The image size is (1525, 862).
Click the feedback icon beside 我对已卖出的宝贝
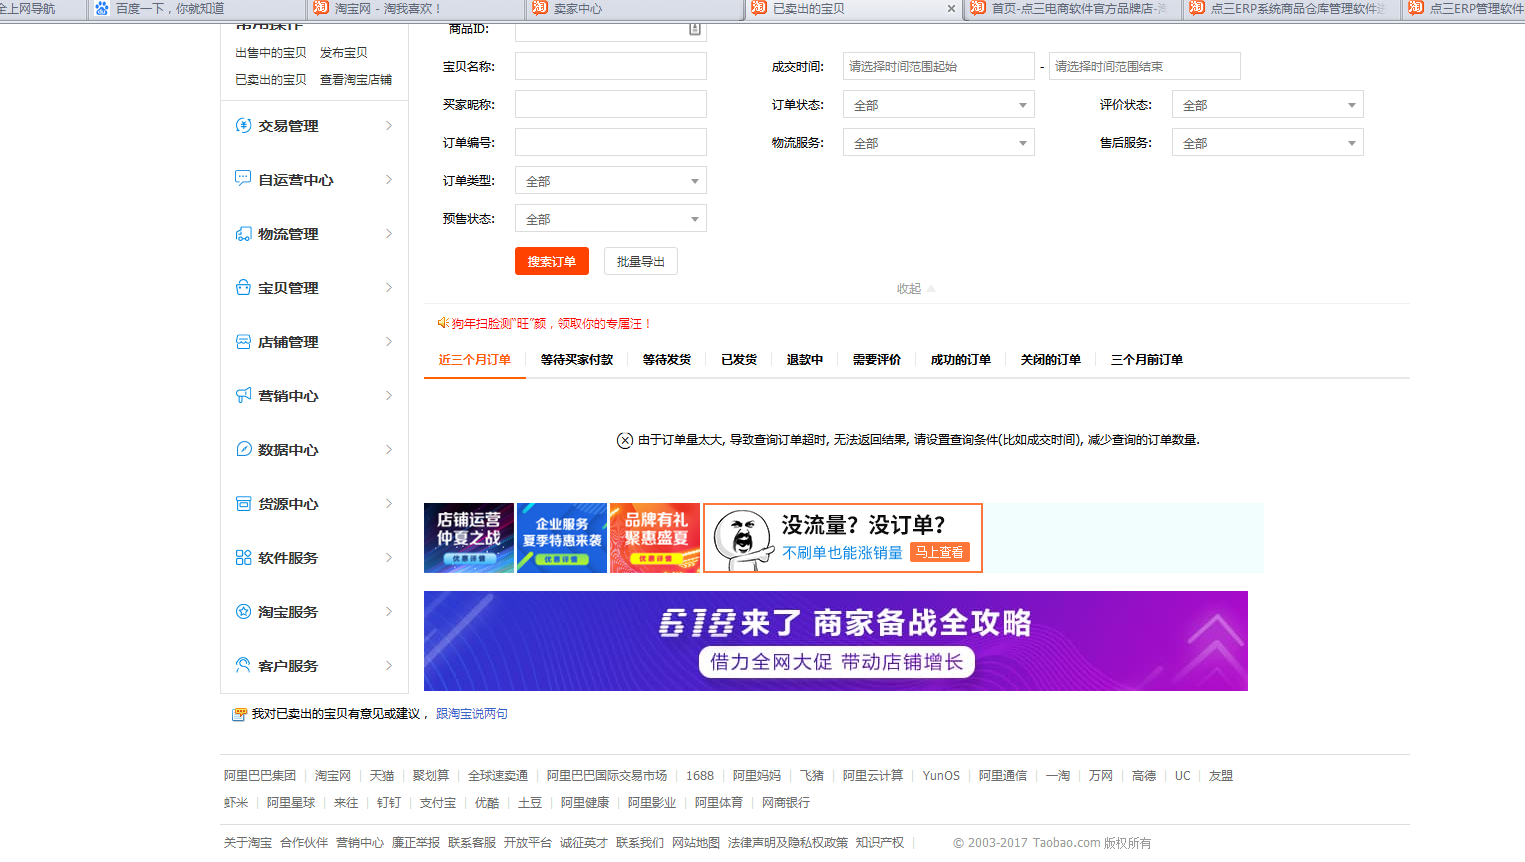pyautogui.click(x=239, y=714)
